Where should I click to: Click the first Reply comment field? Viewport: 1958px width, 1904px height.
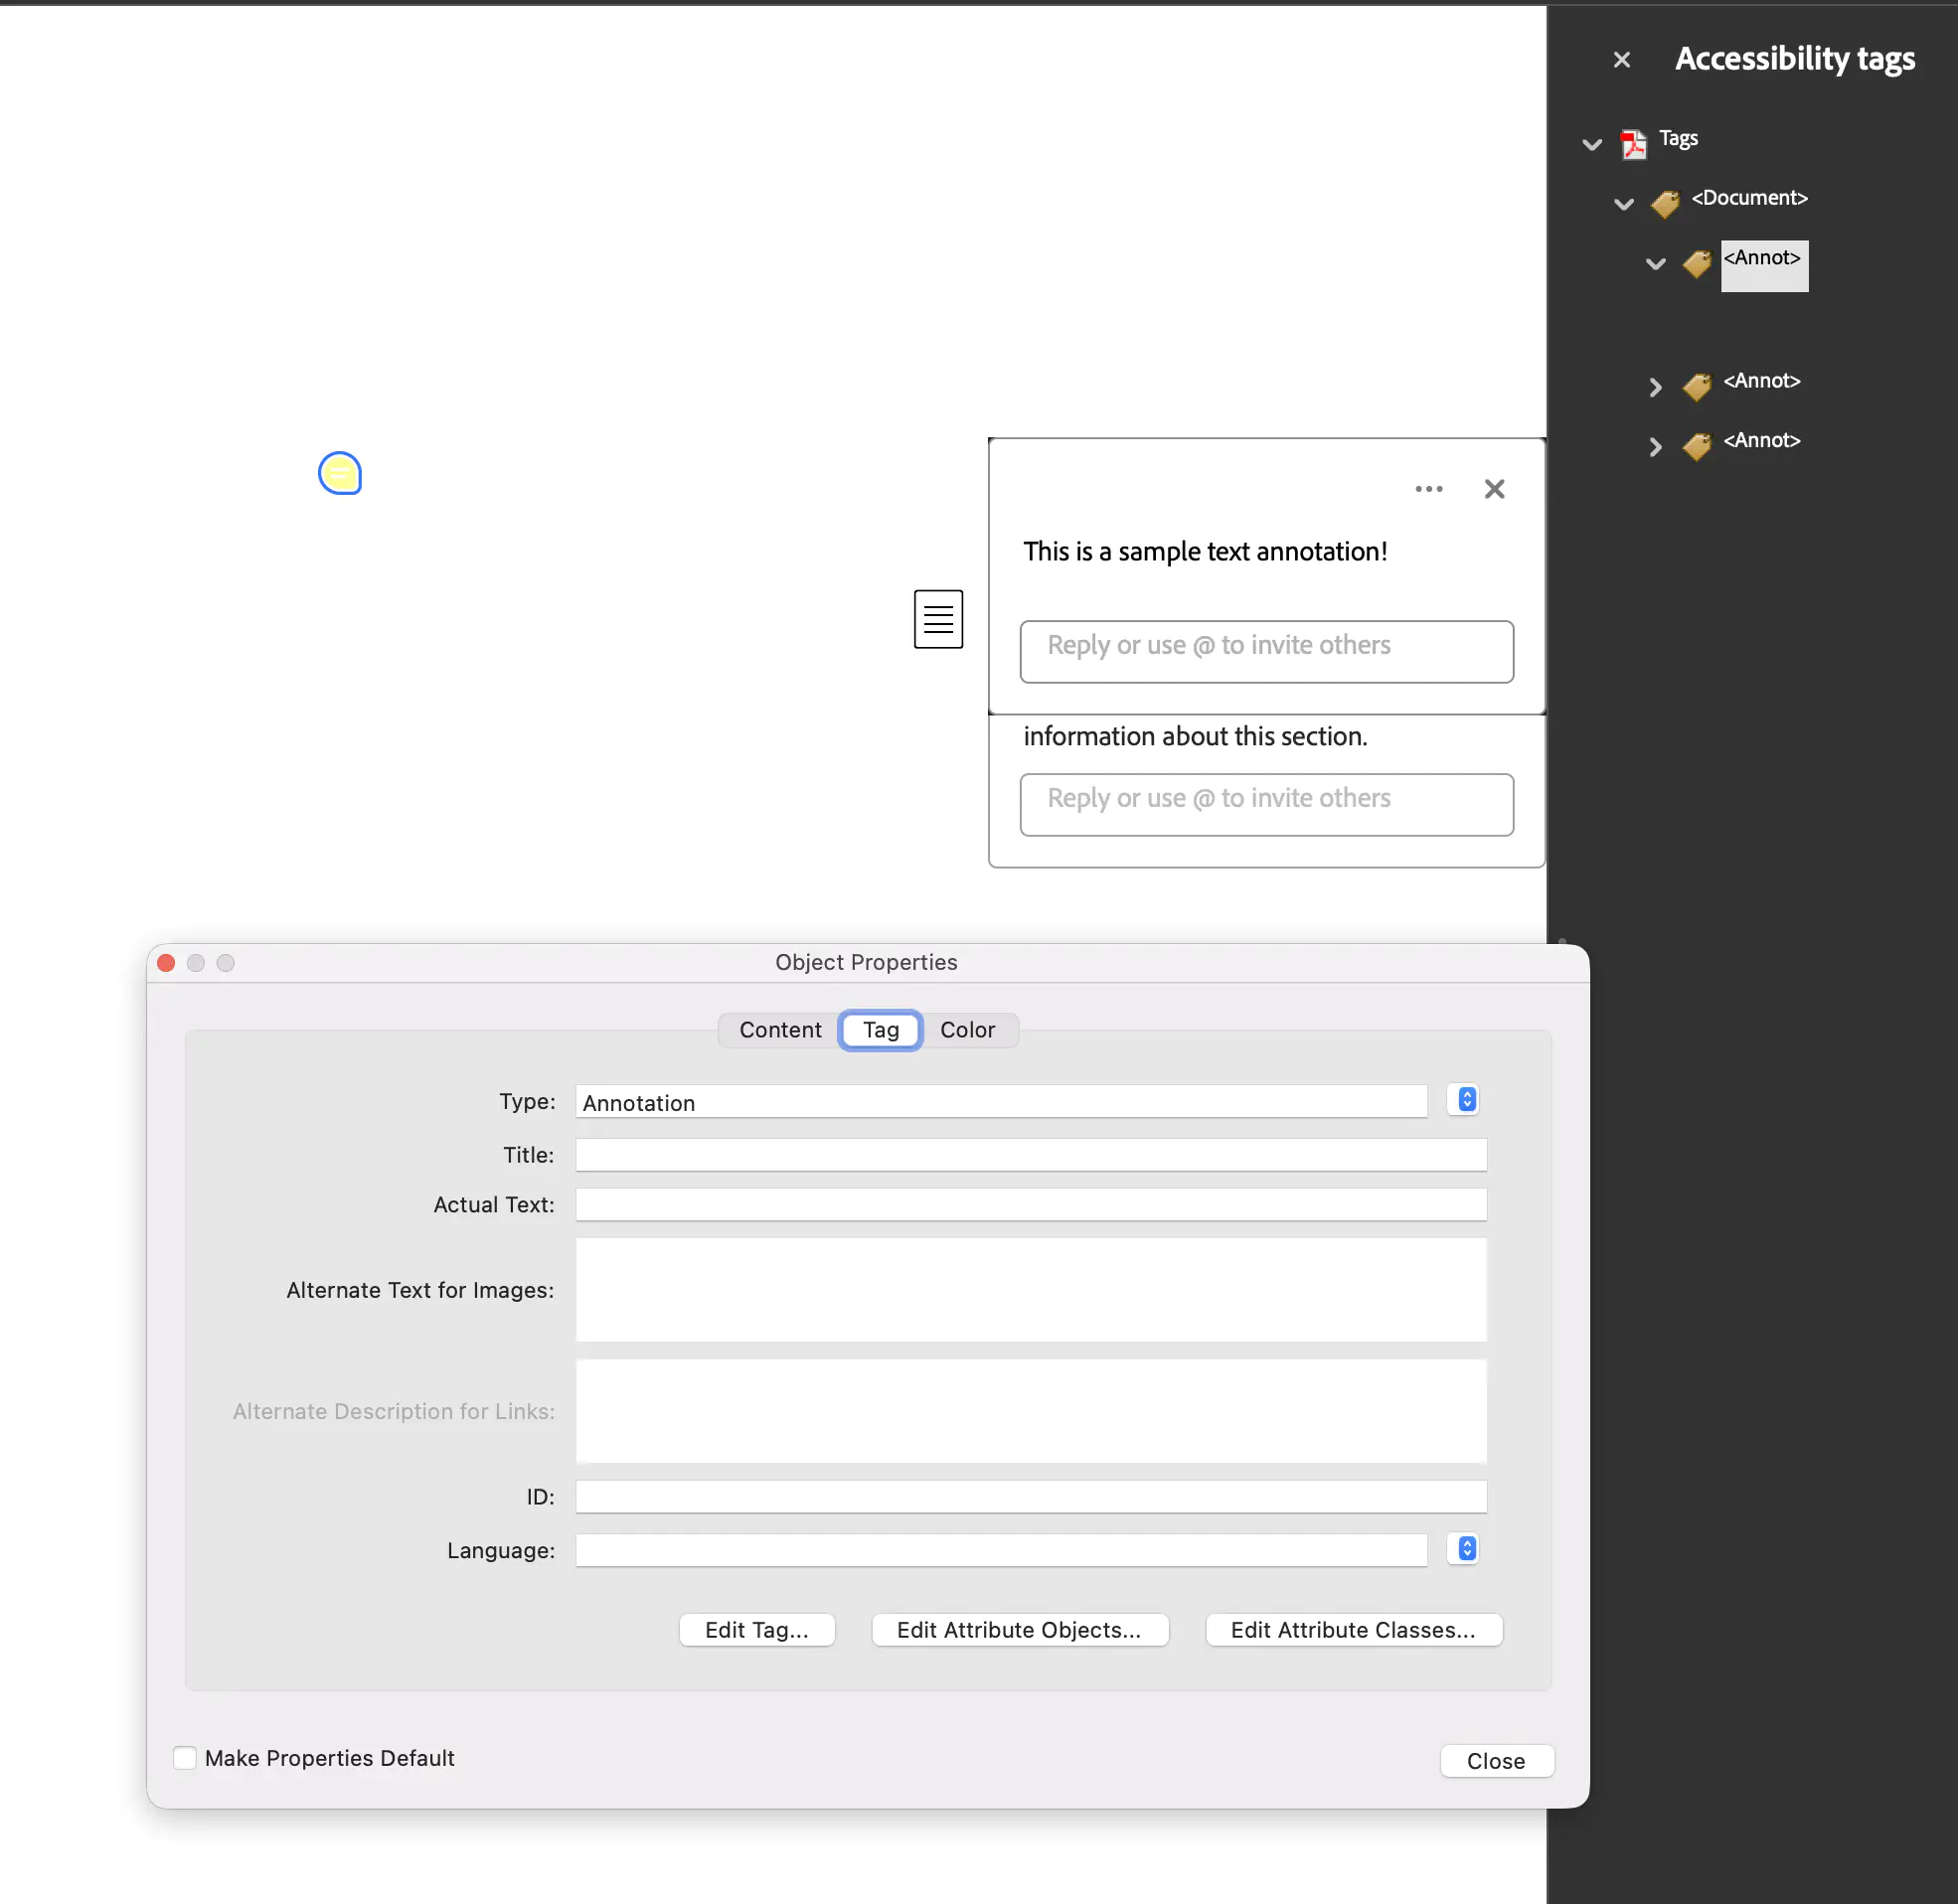point(1265,651)
